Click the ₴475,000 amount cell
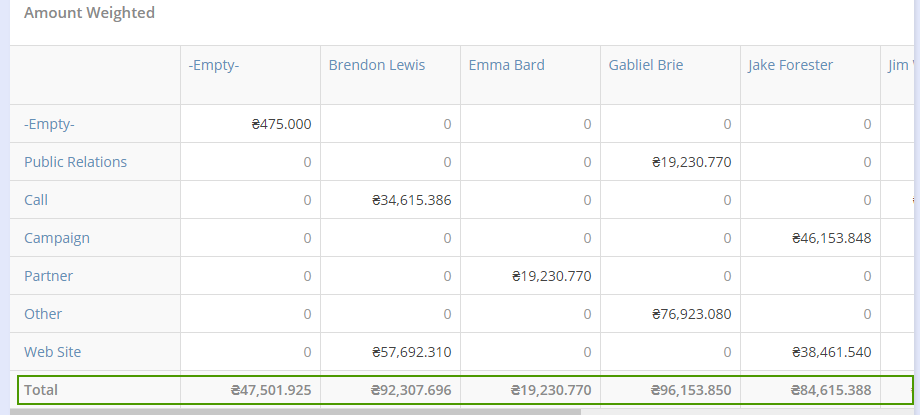920x415 pixels. coord(281,124)
